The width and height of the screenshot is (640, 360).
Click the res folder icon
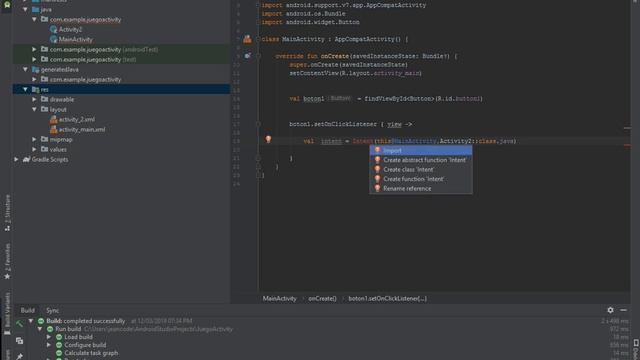point(36,89)
